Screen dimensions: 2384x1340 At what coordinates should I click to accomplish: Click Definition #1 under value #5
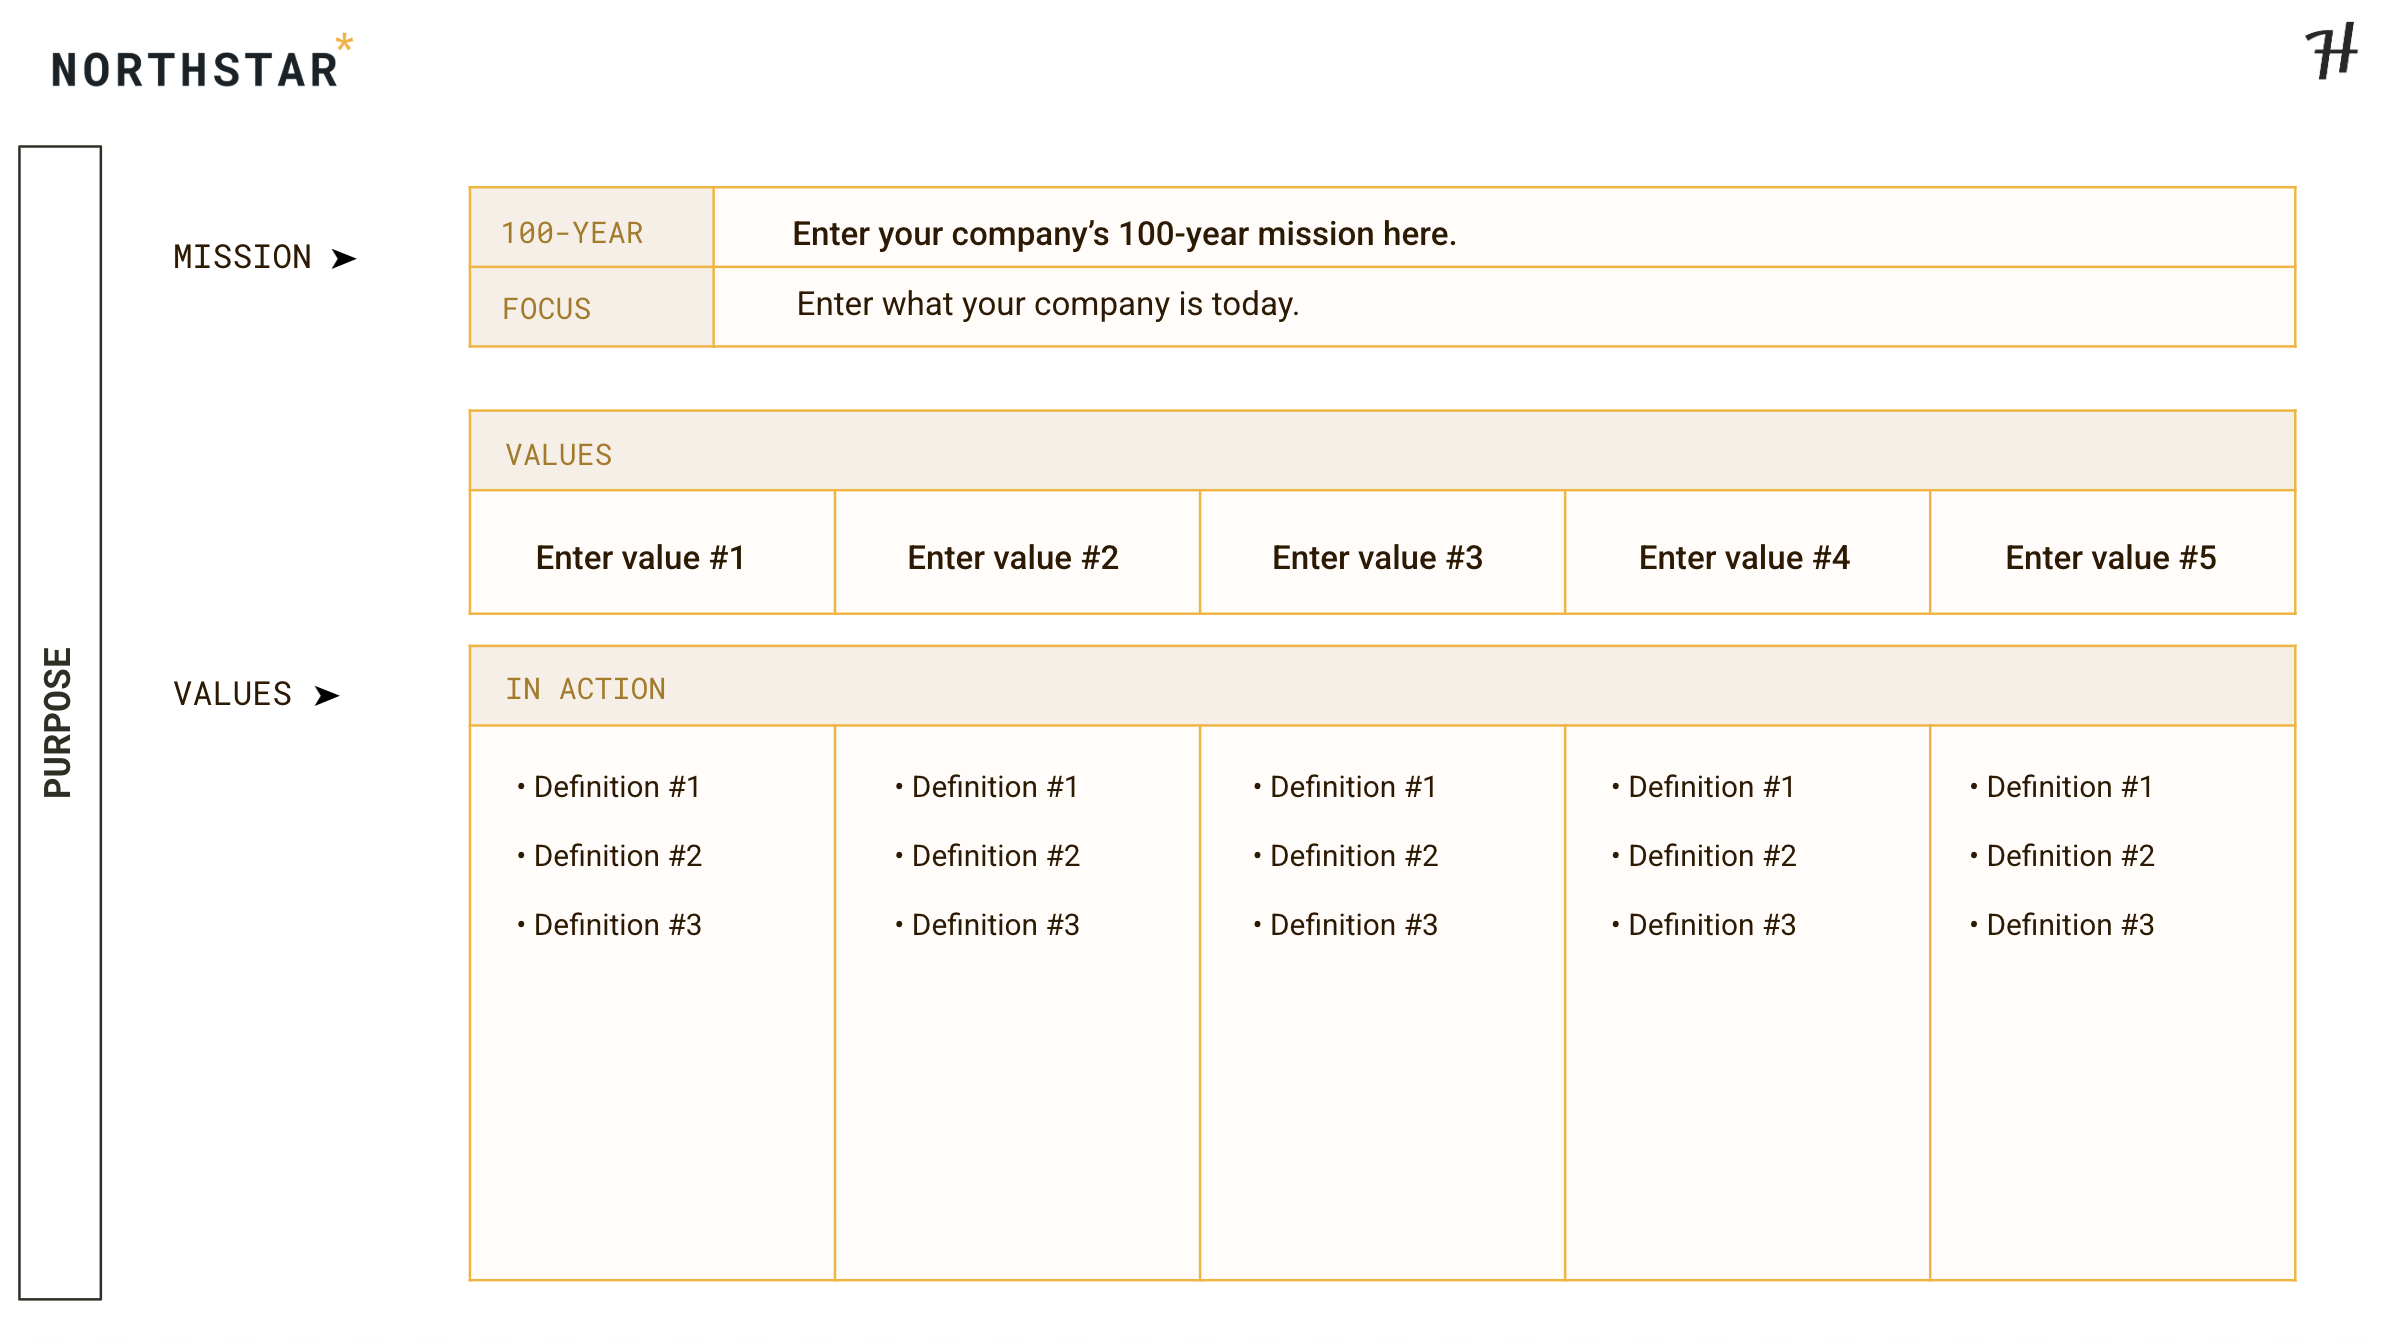tap(2069, 787)
